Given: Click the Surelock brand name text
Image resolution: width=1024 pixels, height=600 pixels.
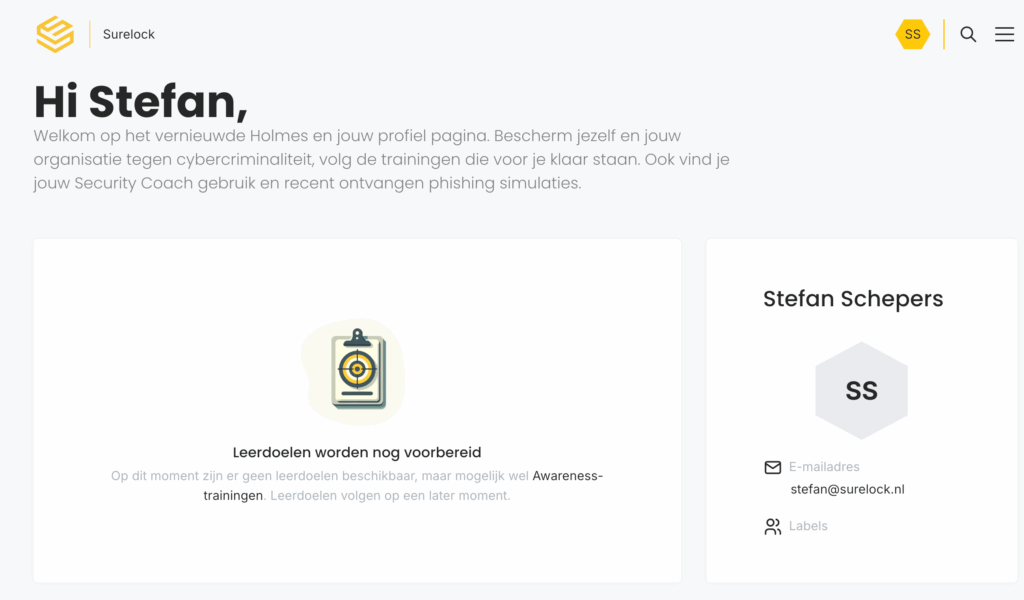Looking at the screenshot, I should tap(129, 34).
